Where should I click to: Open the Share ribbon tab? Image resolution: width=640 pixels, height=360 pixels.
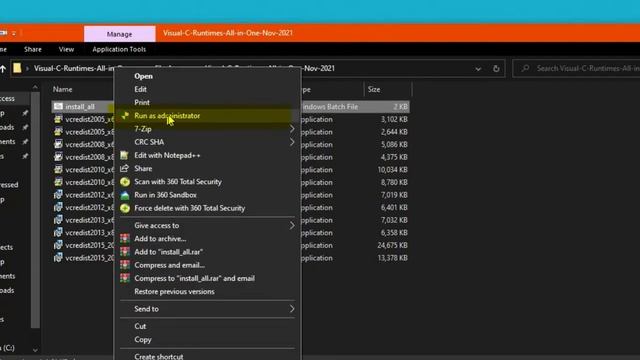tap(33, 49)
